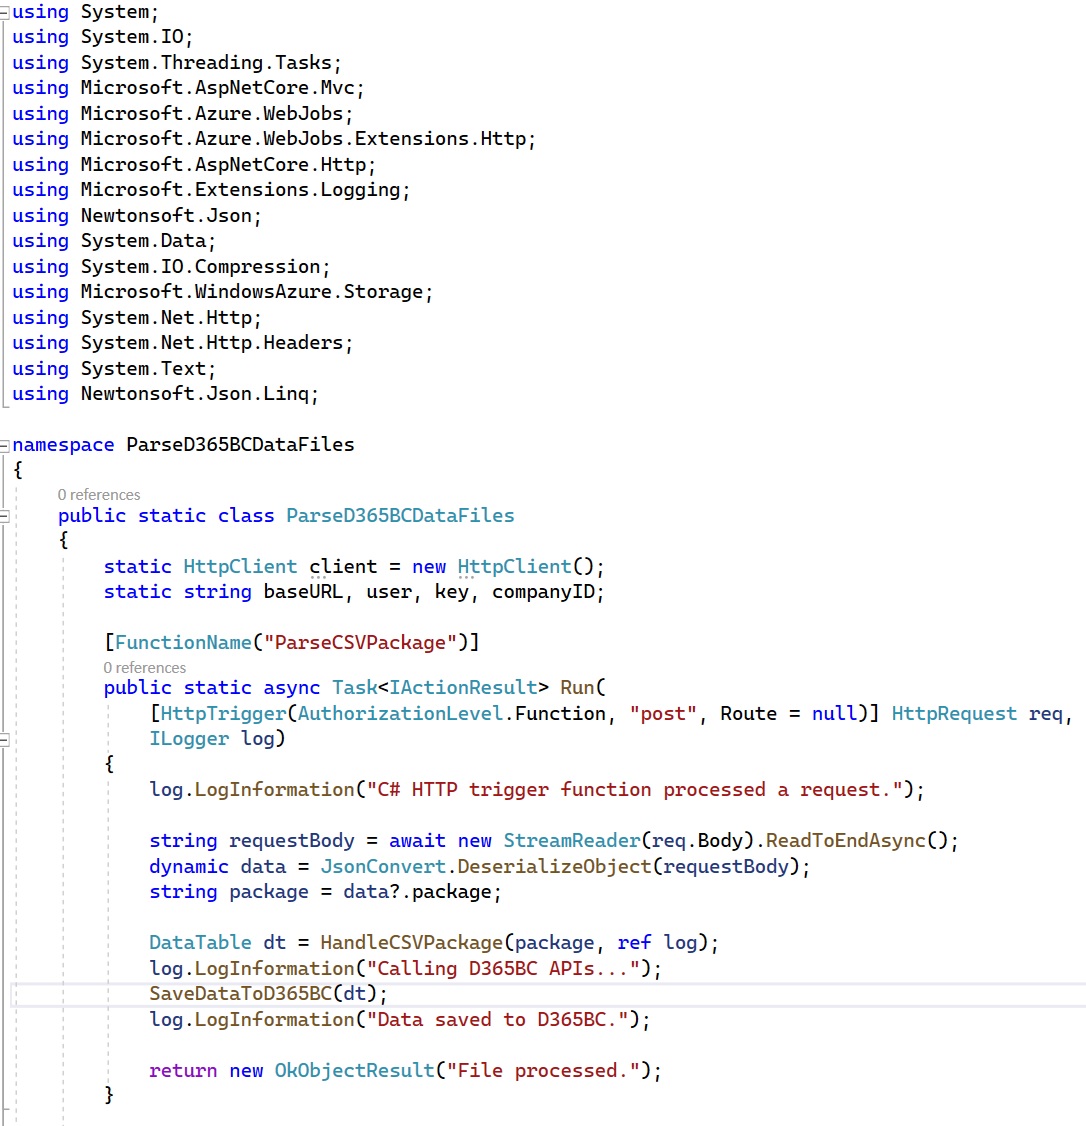This screenshot has height=1126, width=1086.
Task: Place cursor on FunctionName attribute
Action: [172, 643]
